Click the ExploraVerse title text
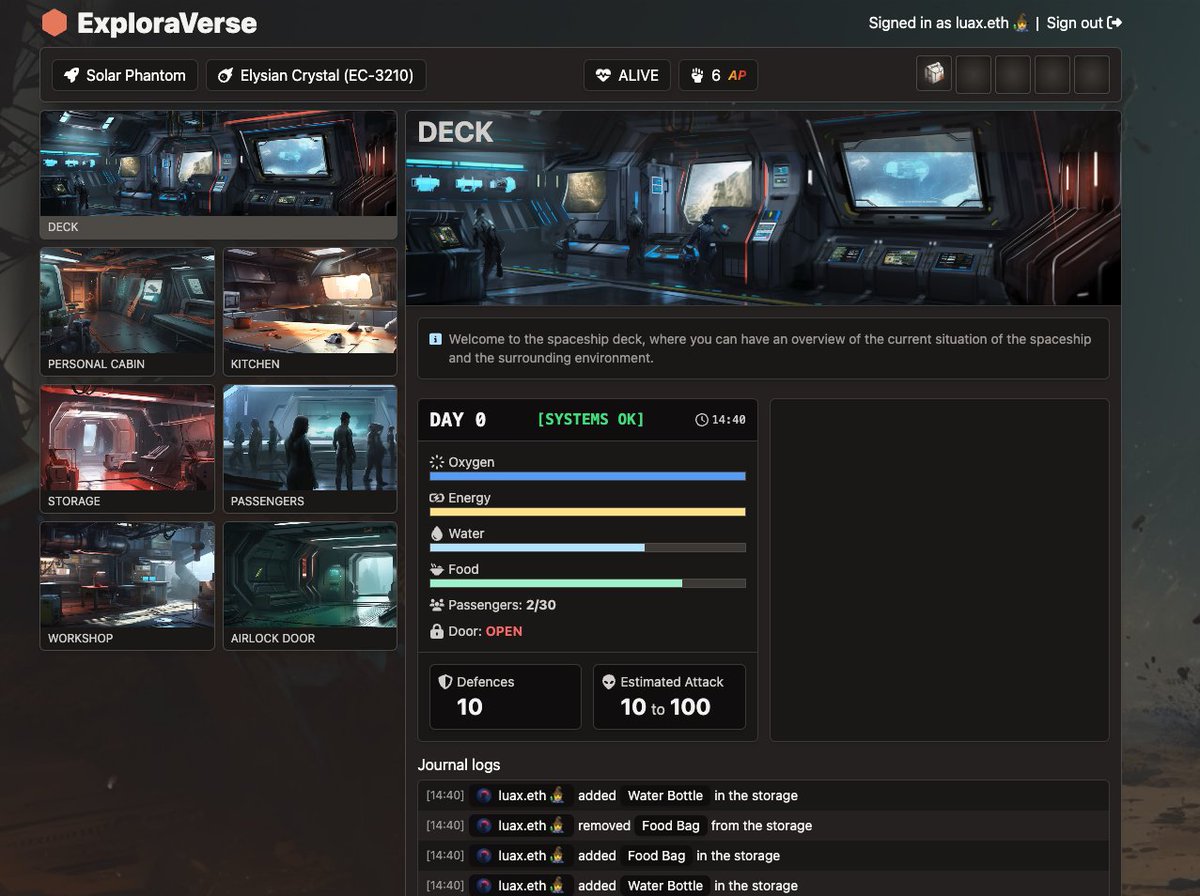 point(167,23)
